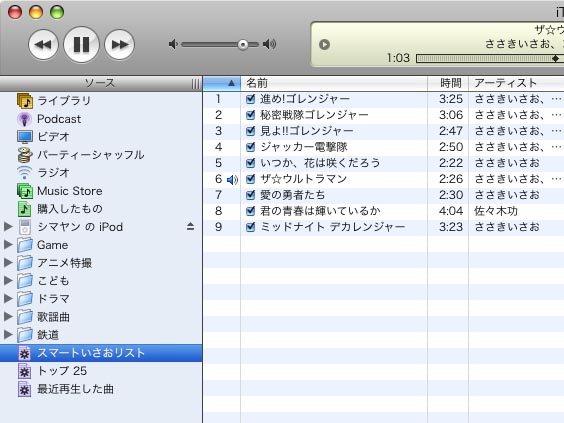Click the rewind previous track button

tap(43, 45)
